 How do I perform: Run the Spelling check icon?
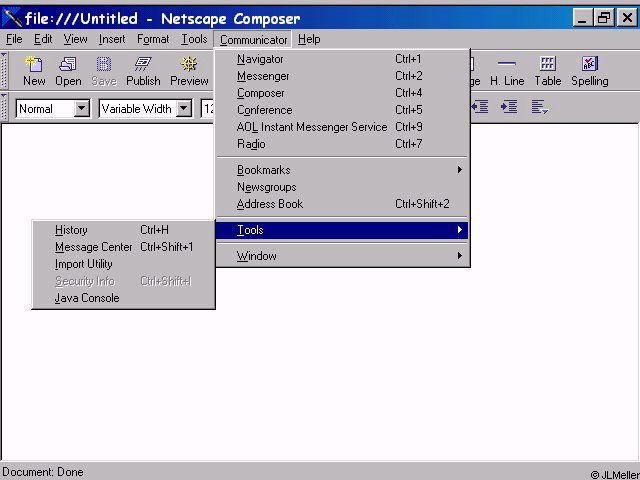[590, 71]
